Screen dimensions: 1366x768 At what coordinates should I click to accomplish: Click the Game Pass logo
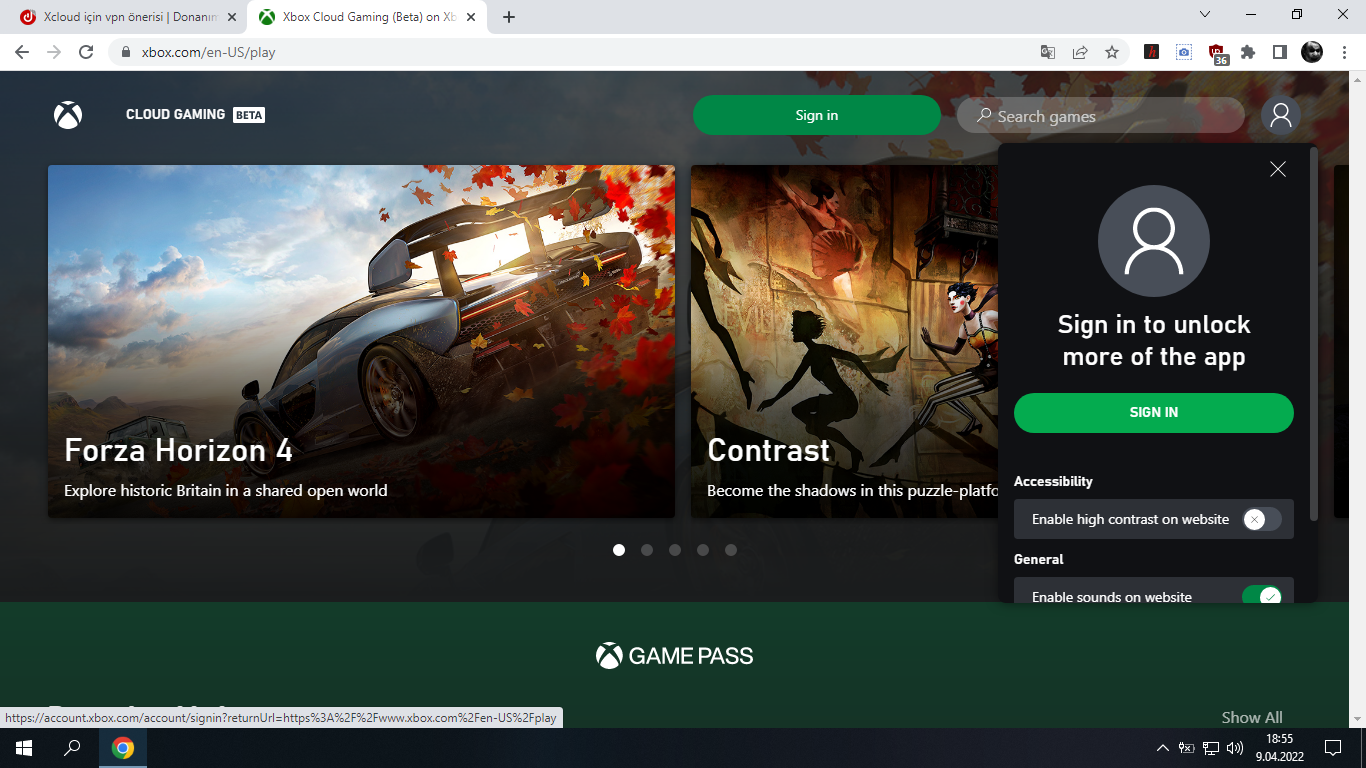pos(675,656)
